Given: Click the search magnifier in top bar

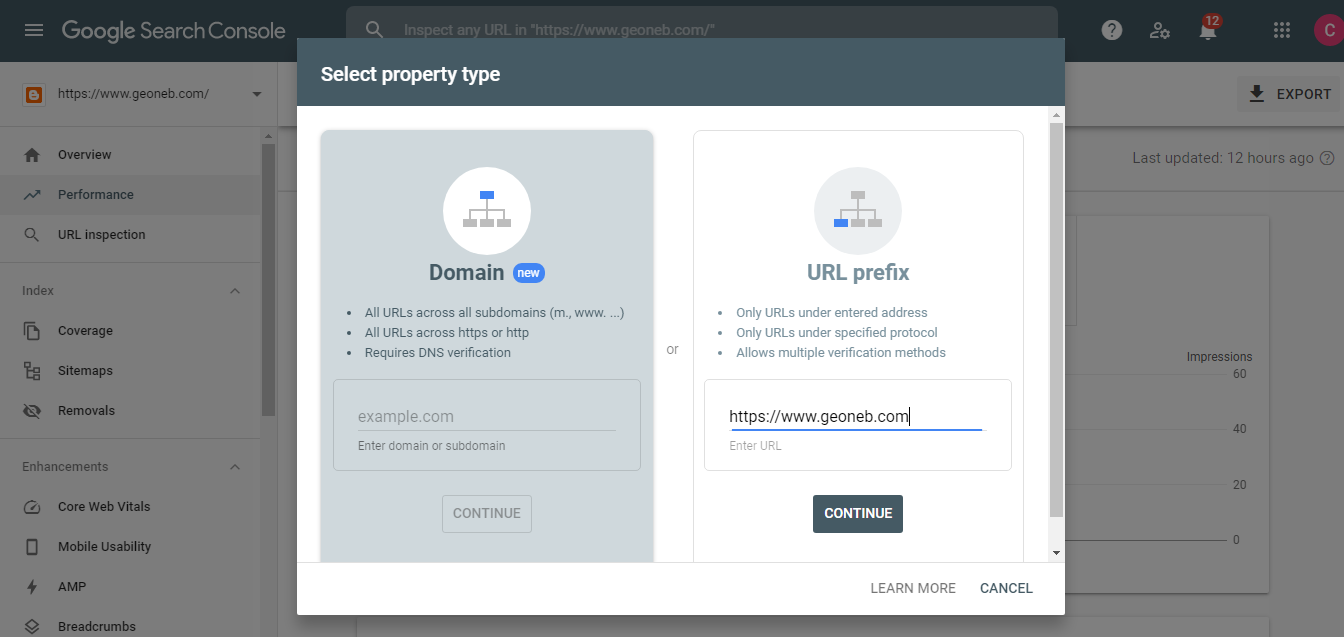Looking at the screenshot, I should pyautogui.click(x=374, y=30).
